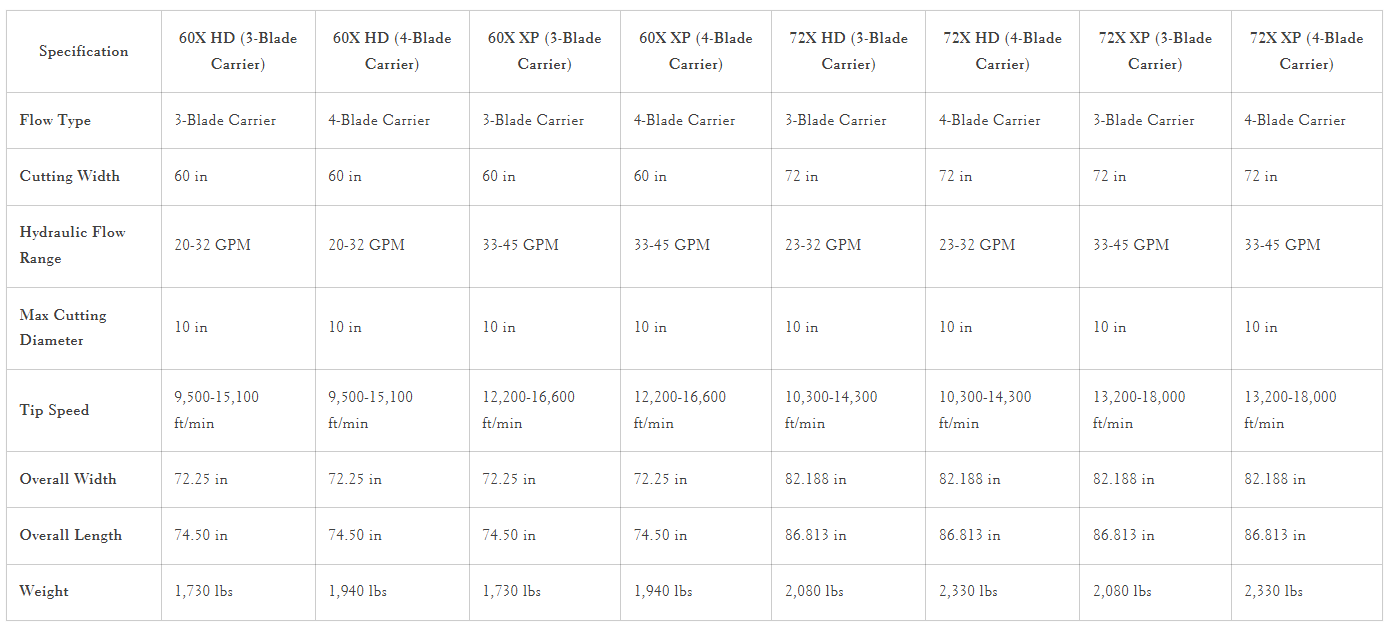1392x633 pixels.
Task: Click Cutting Width value for 60X XP 3-Blade
Action: pyautogui.click(x=499, y=176)
